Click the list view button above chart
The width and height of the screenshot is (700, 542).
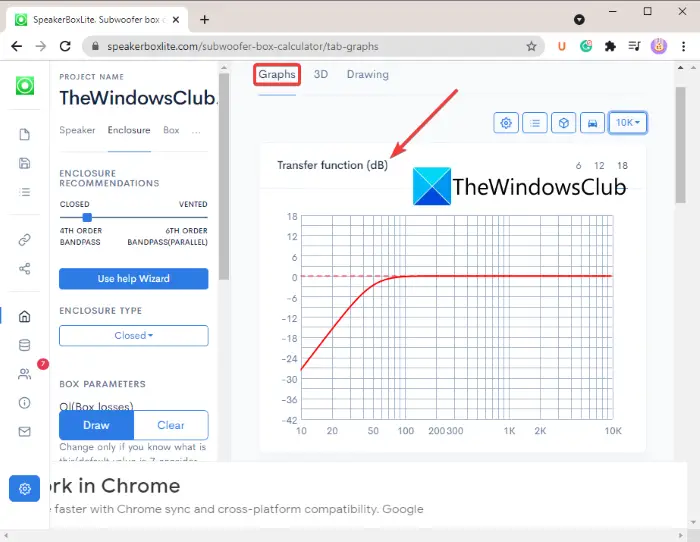(x=535, y=122)
